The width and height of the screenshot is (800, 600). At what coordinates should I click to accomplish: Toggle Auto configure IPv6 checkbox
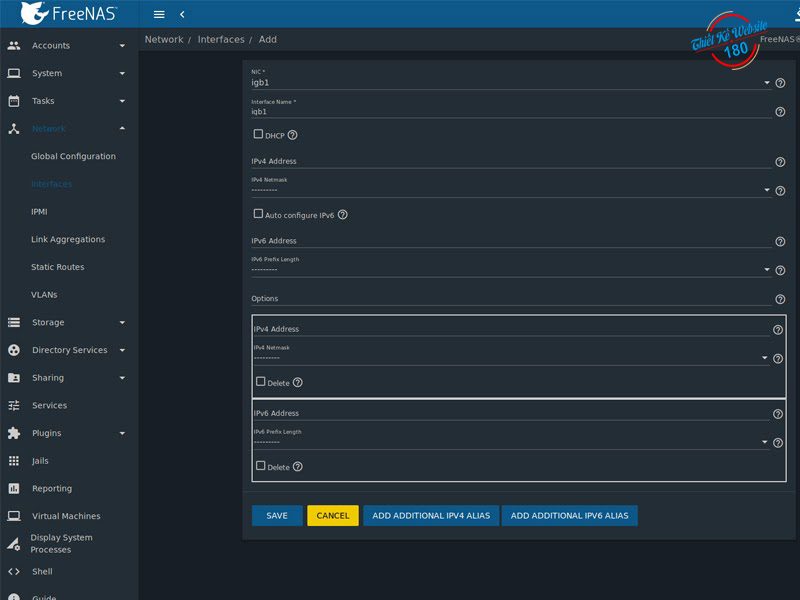pos(259,214)
